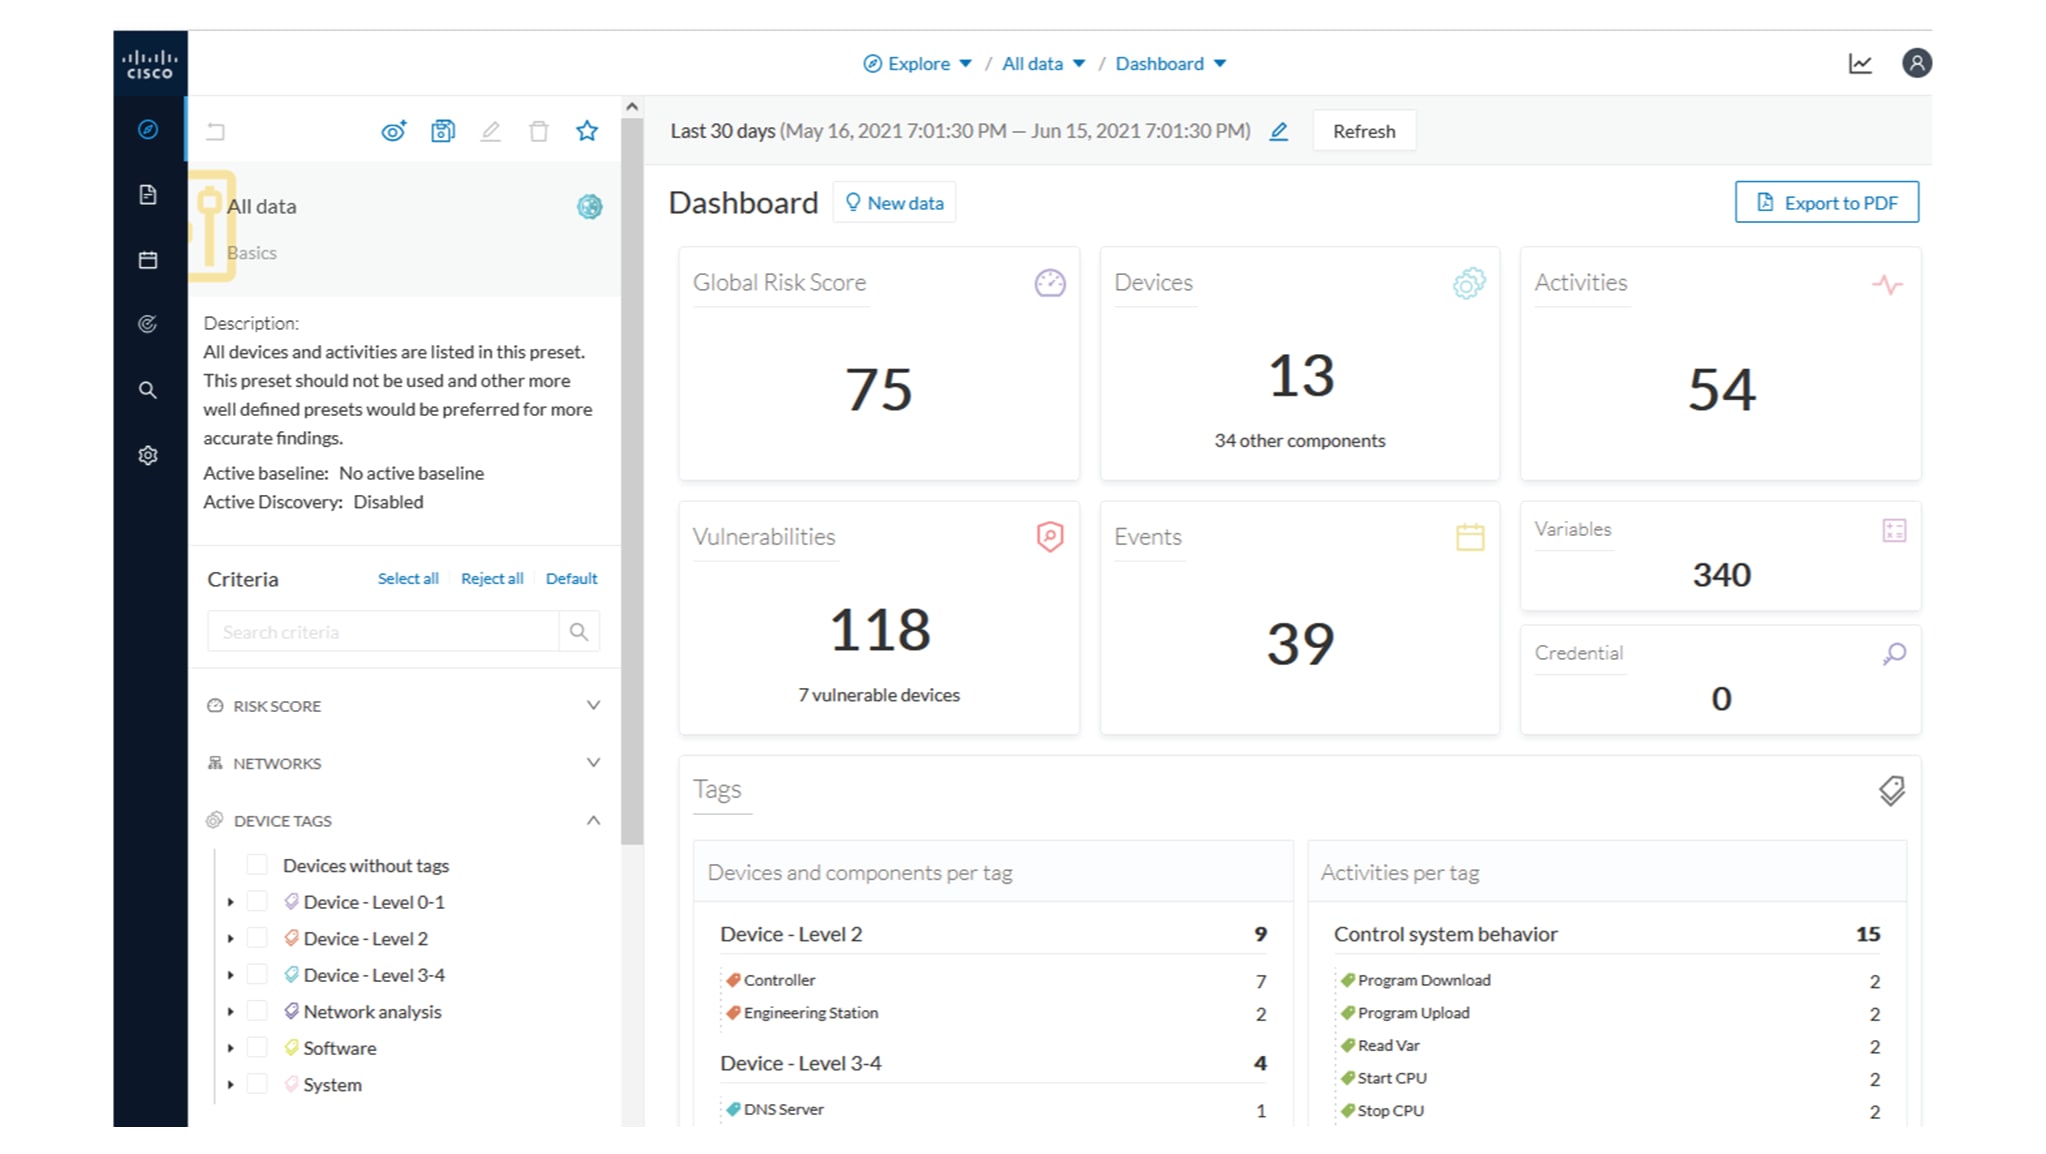Select the Software tag checkbox
The height and width of the screenshot is (1154, 2046).
(x=258, y=1047)
